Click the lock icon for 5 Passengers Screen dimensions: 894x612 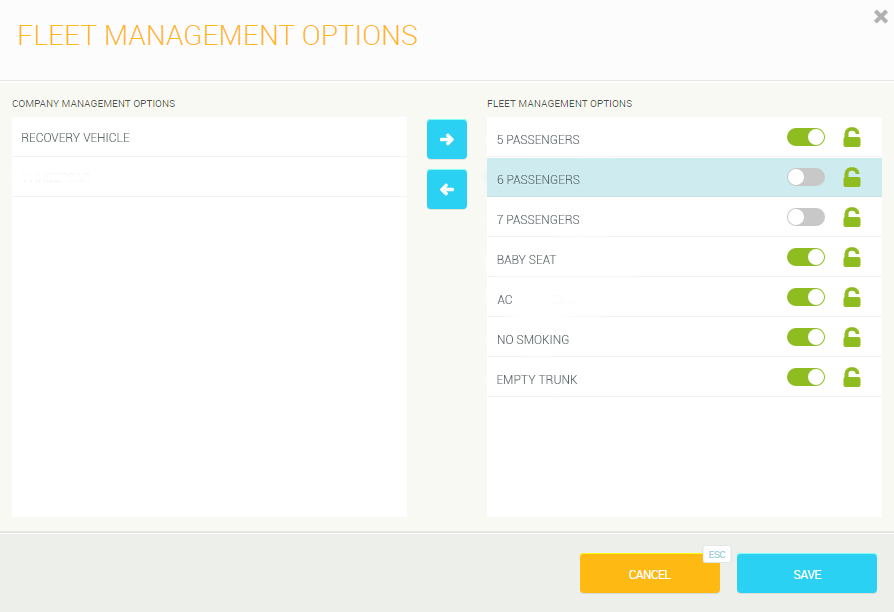pos(851,138)
